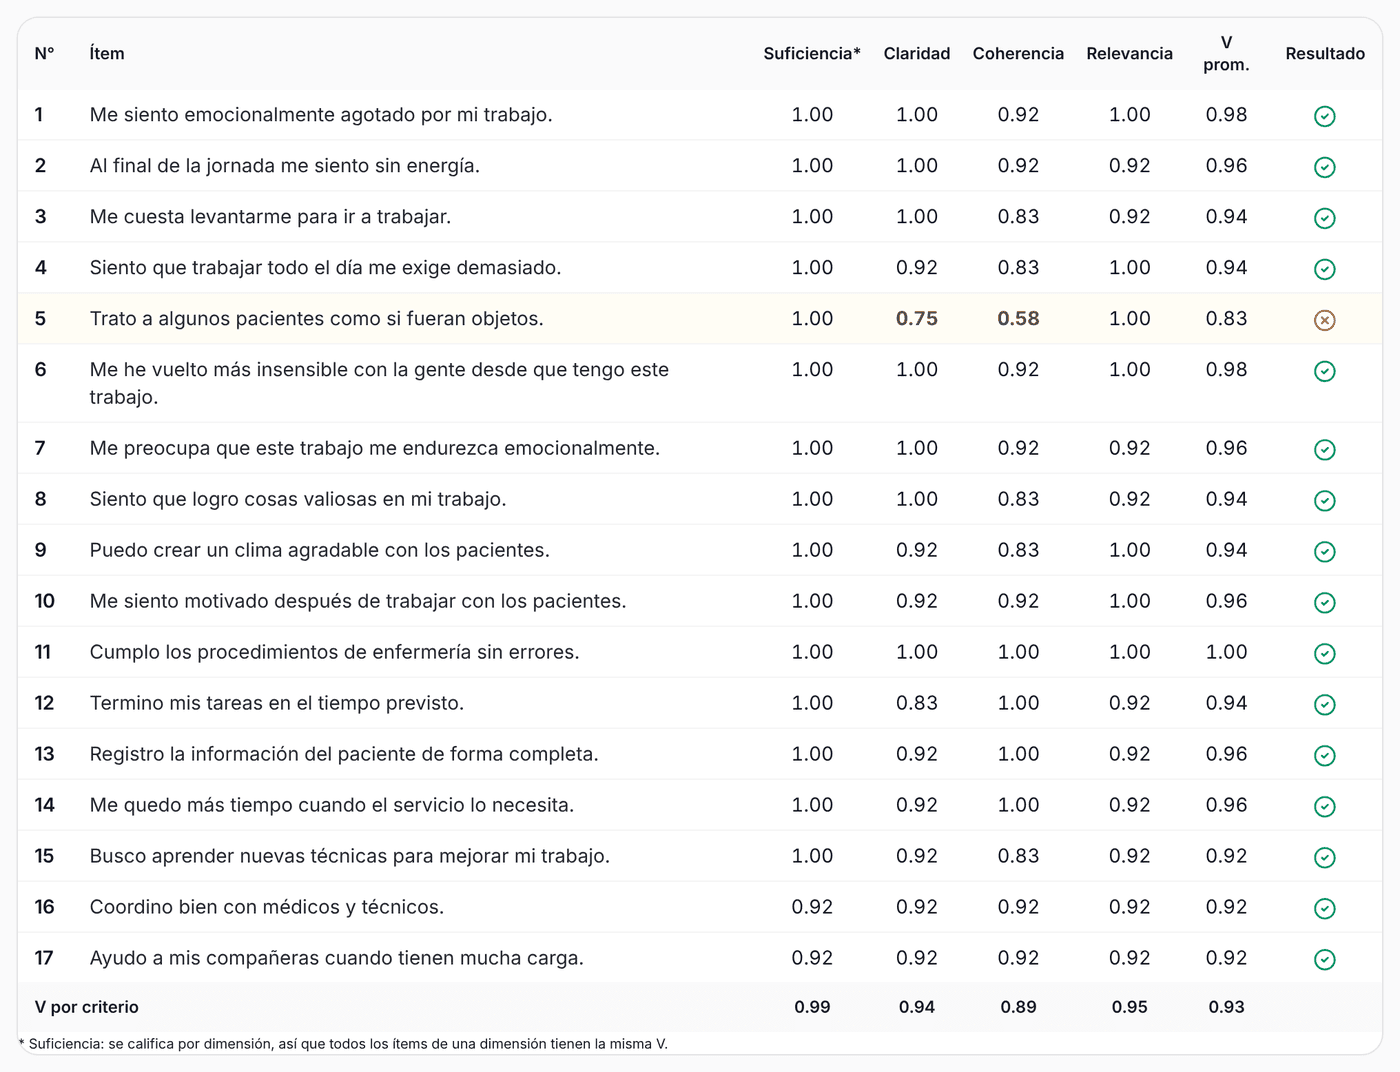This screenshot has width=1400, height=1072.
Task: Click the row number 14
Action: pyautogui.click(x=44, y=805)
